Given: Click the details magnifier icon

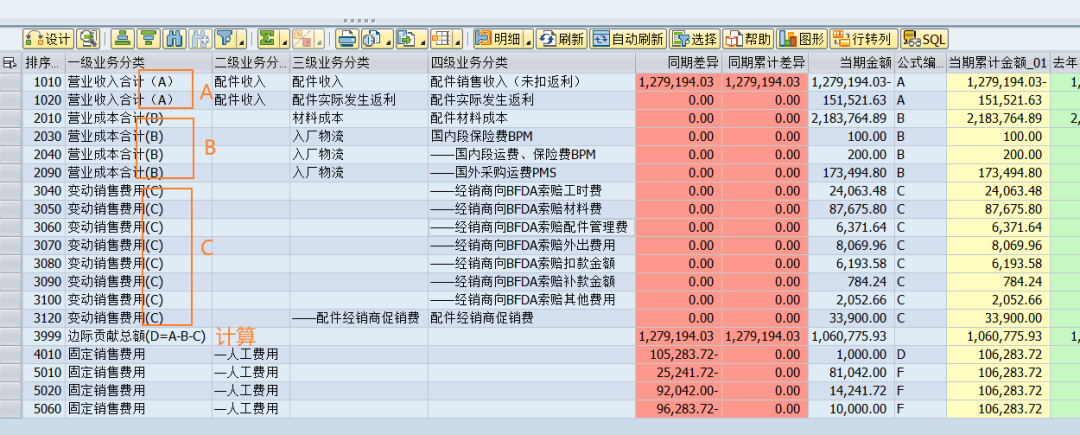Looking at the screenshot, I should click(x=87, y=39).
